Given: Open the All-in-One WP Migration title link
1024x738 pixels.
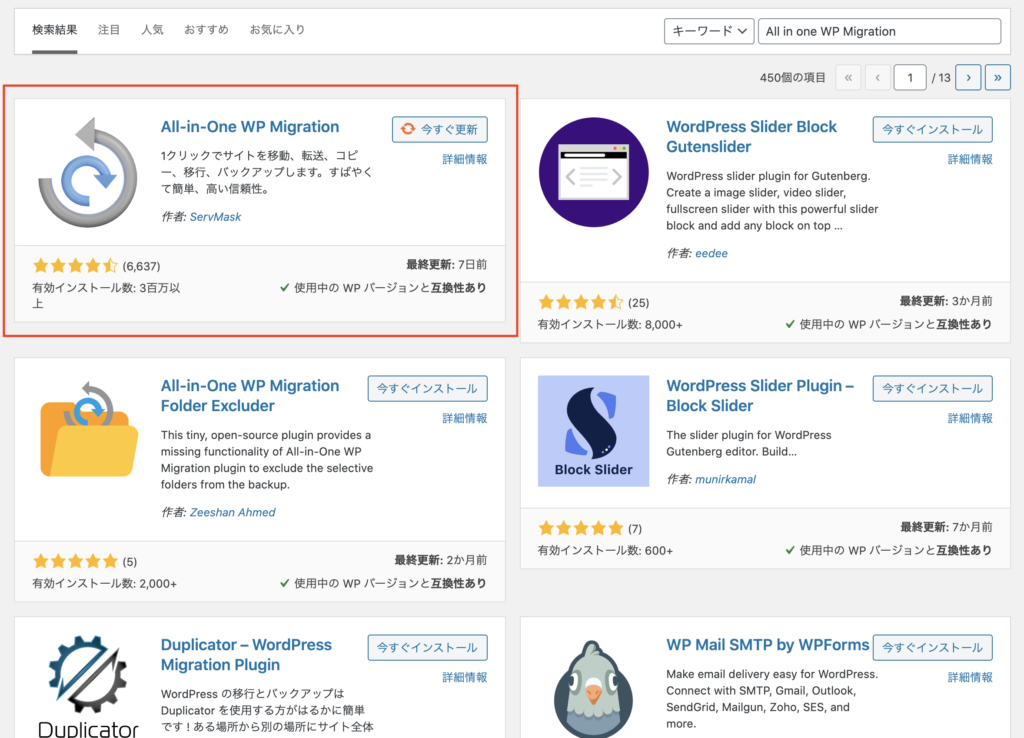Looking at the screenshot, I should [x=250, y=127].
